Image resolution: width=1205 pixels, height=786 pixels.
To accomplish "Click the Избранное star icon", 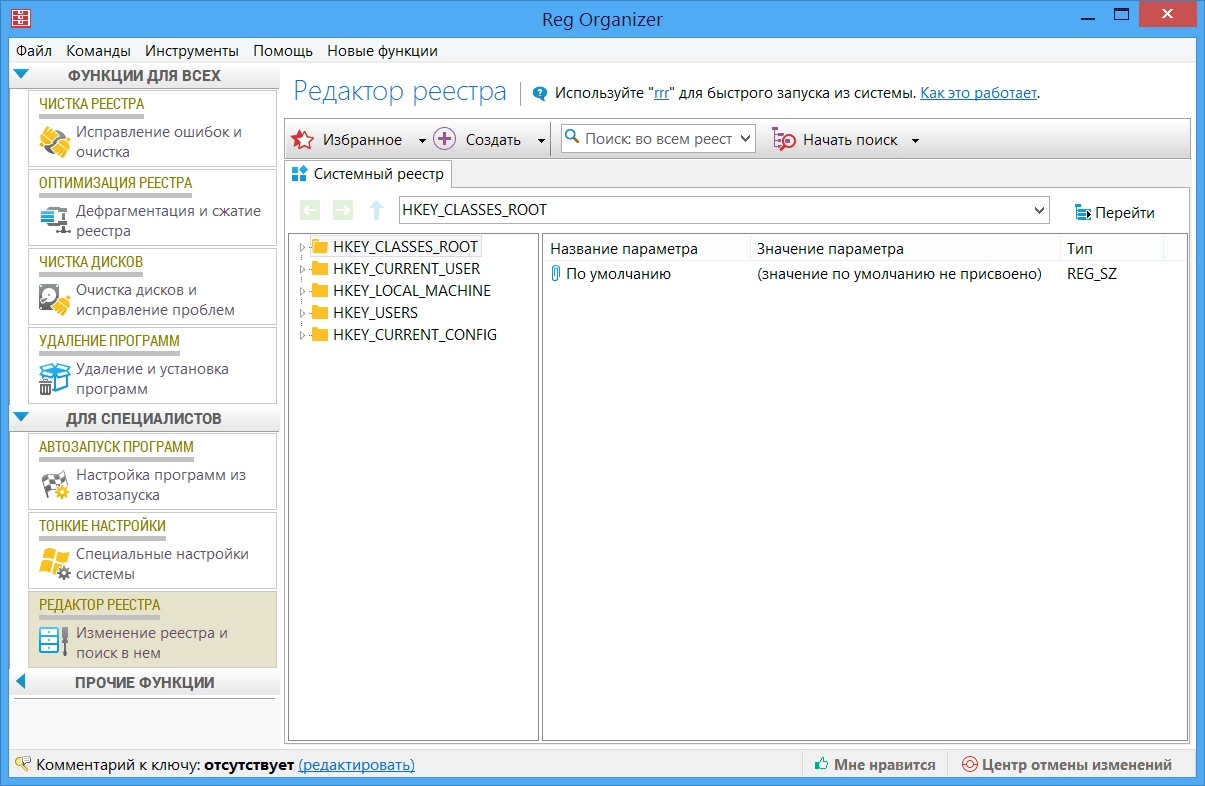I will click(x=303, y=139).
